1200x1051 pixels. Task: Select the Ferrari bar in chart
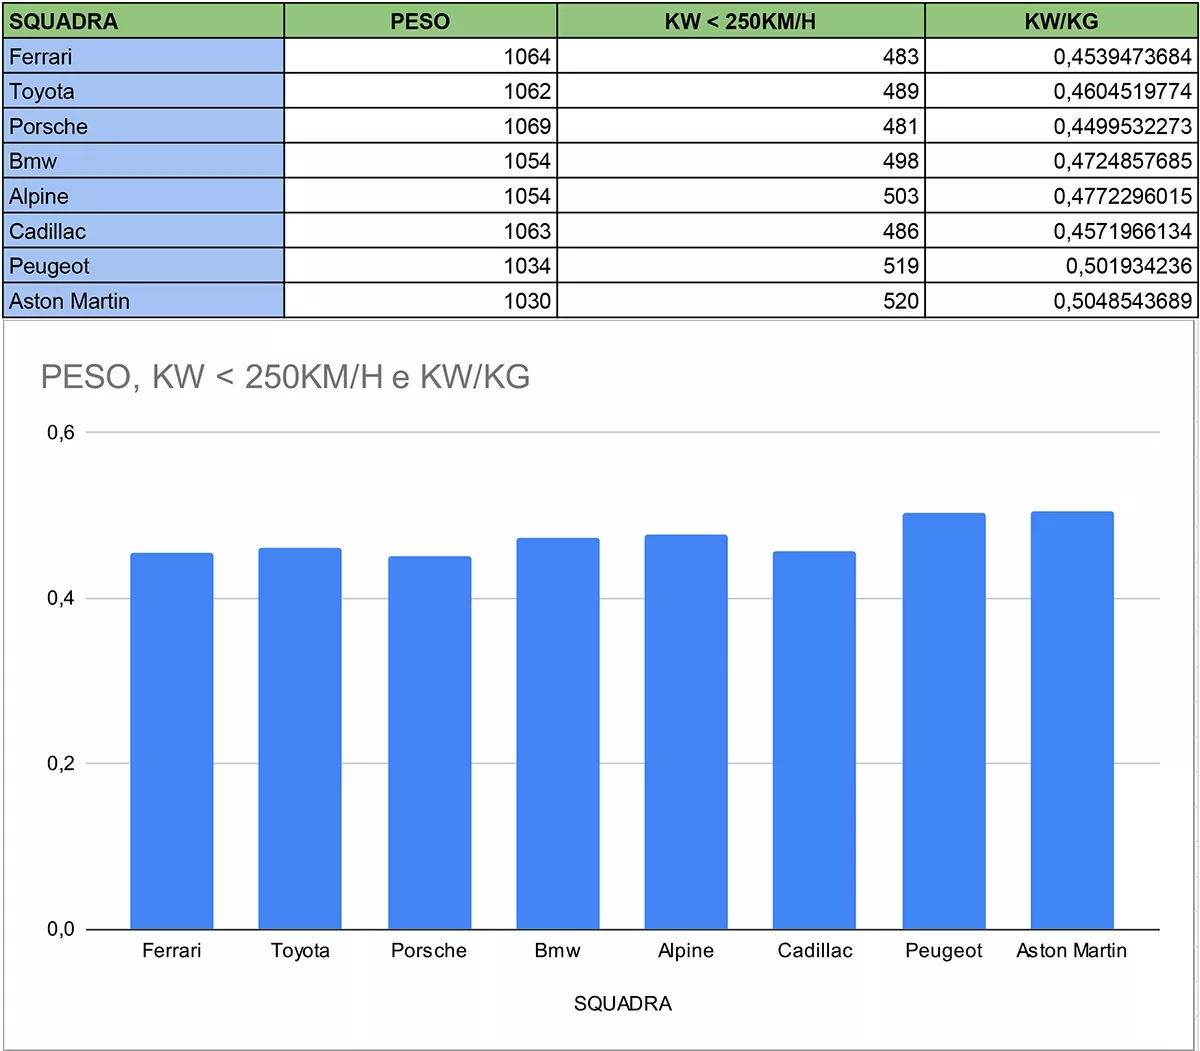(x=171, y=740)
